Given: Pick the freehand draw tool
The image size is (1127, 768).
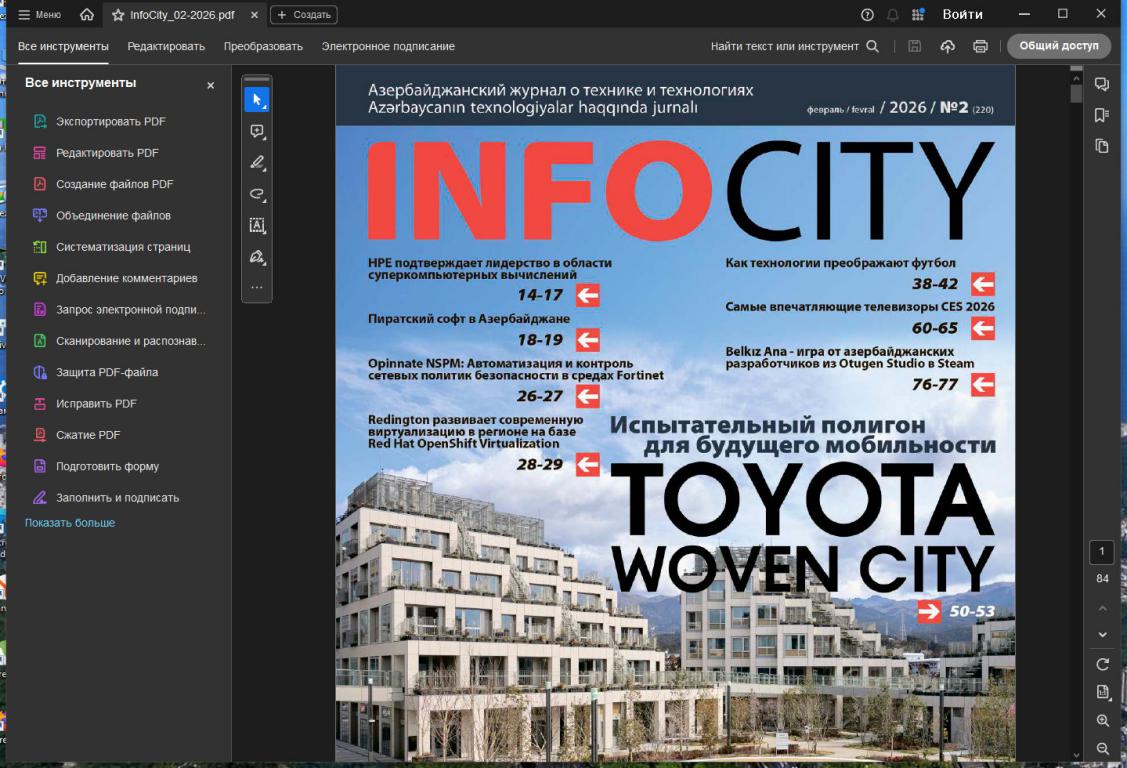Looking at the screenshot, I should click(257, 194).
